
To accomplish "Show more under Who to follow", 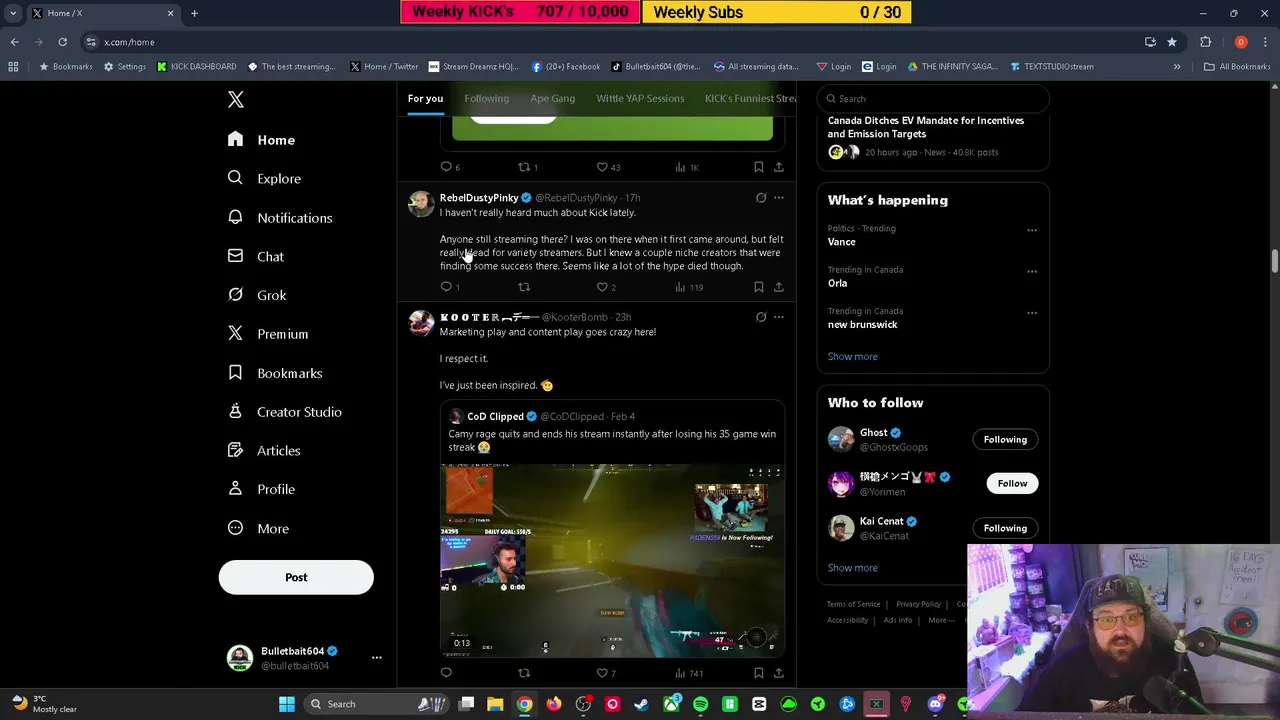I will pyautogui.click(x=852, y=568).
